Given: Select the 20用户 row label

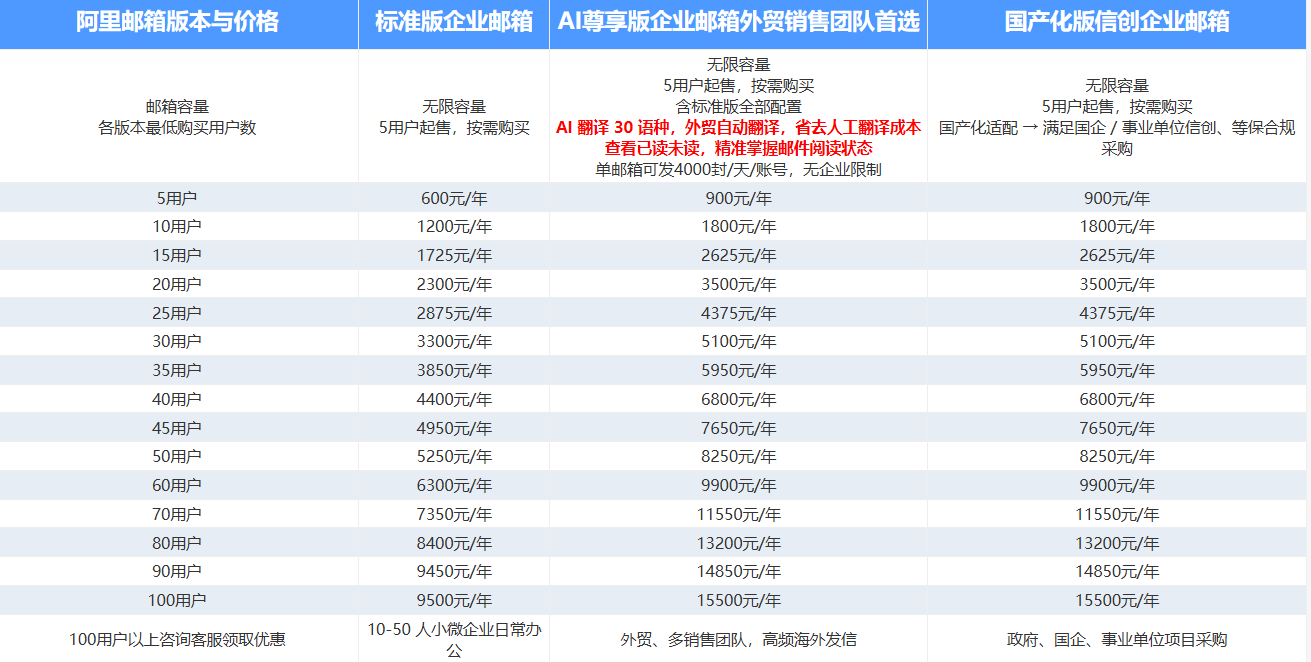Looking at the screenshot, I should pyautogui.click(x=178, y=285).
